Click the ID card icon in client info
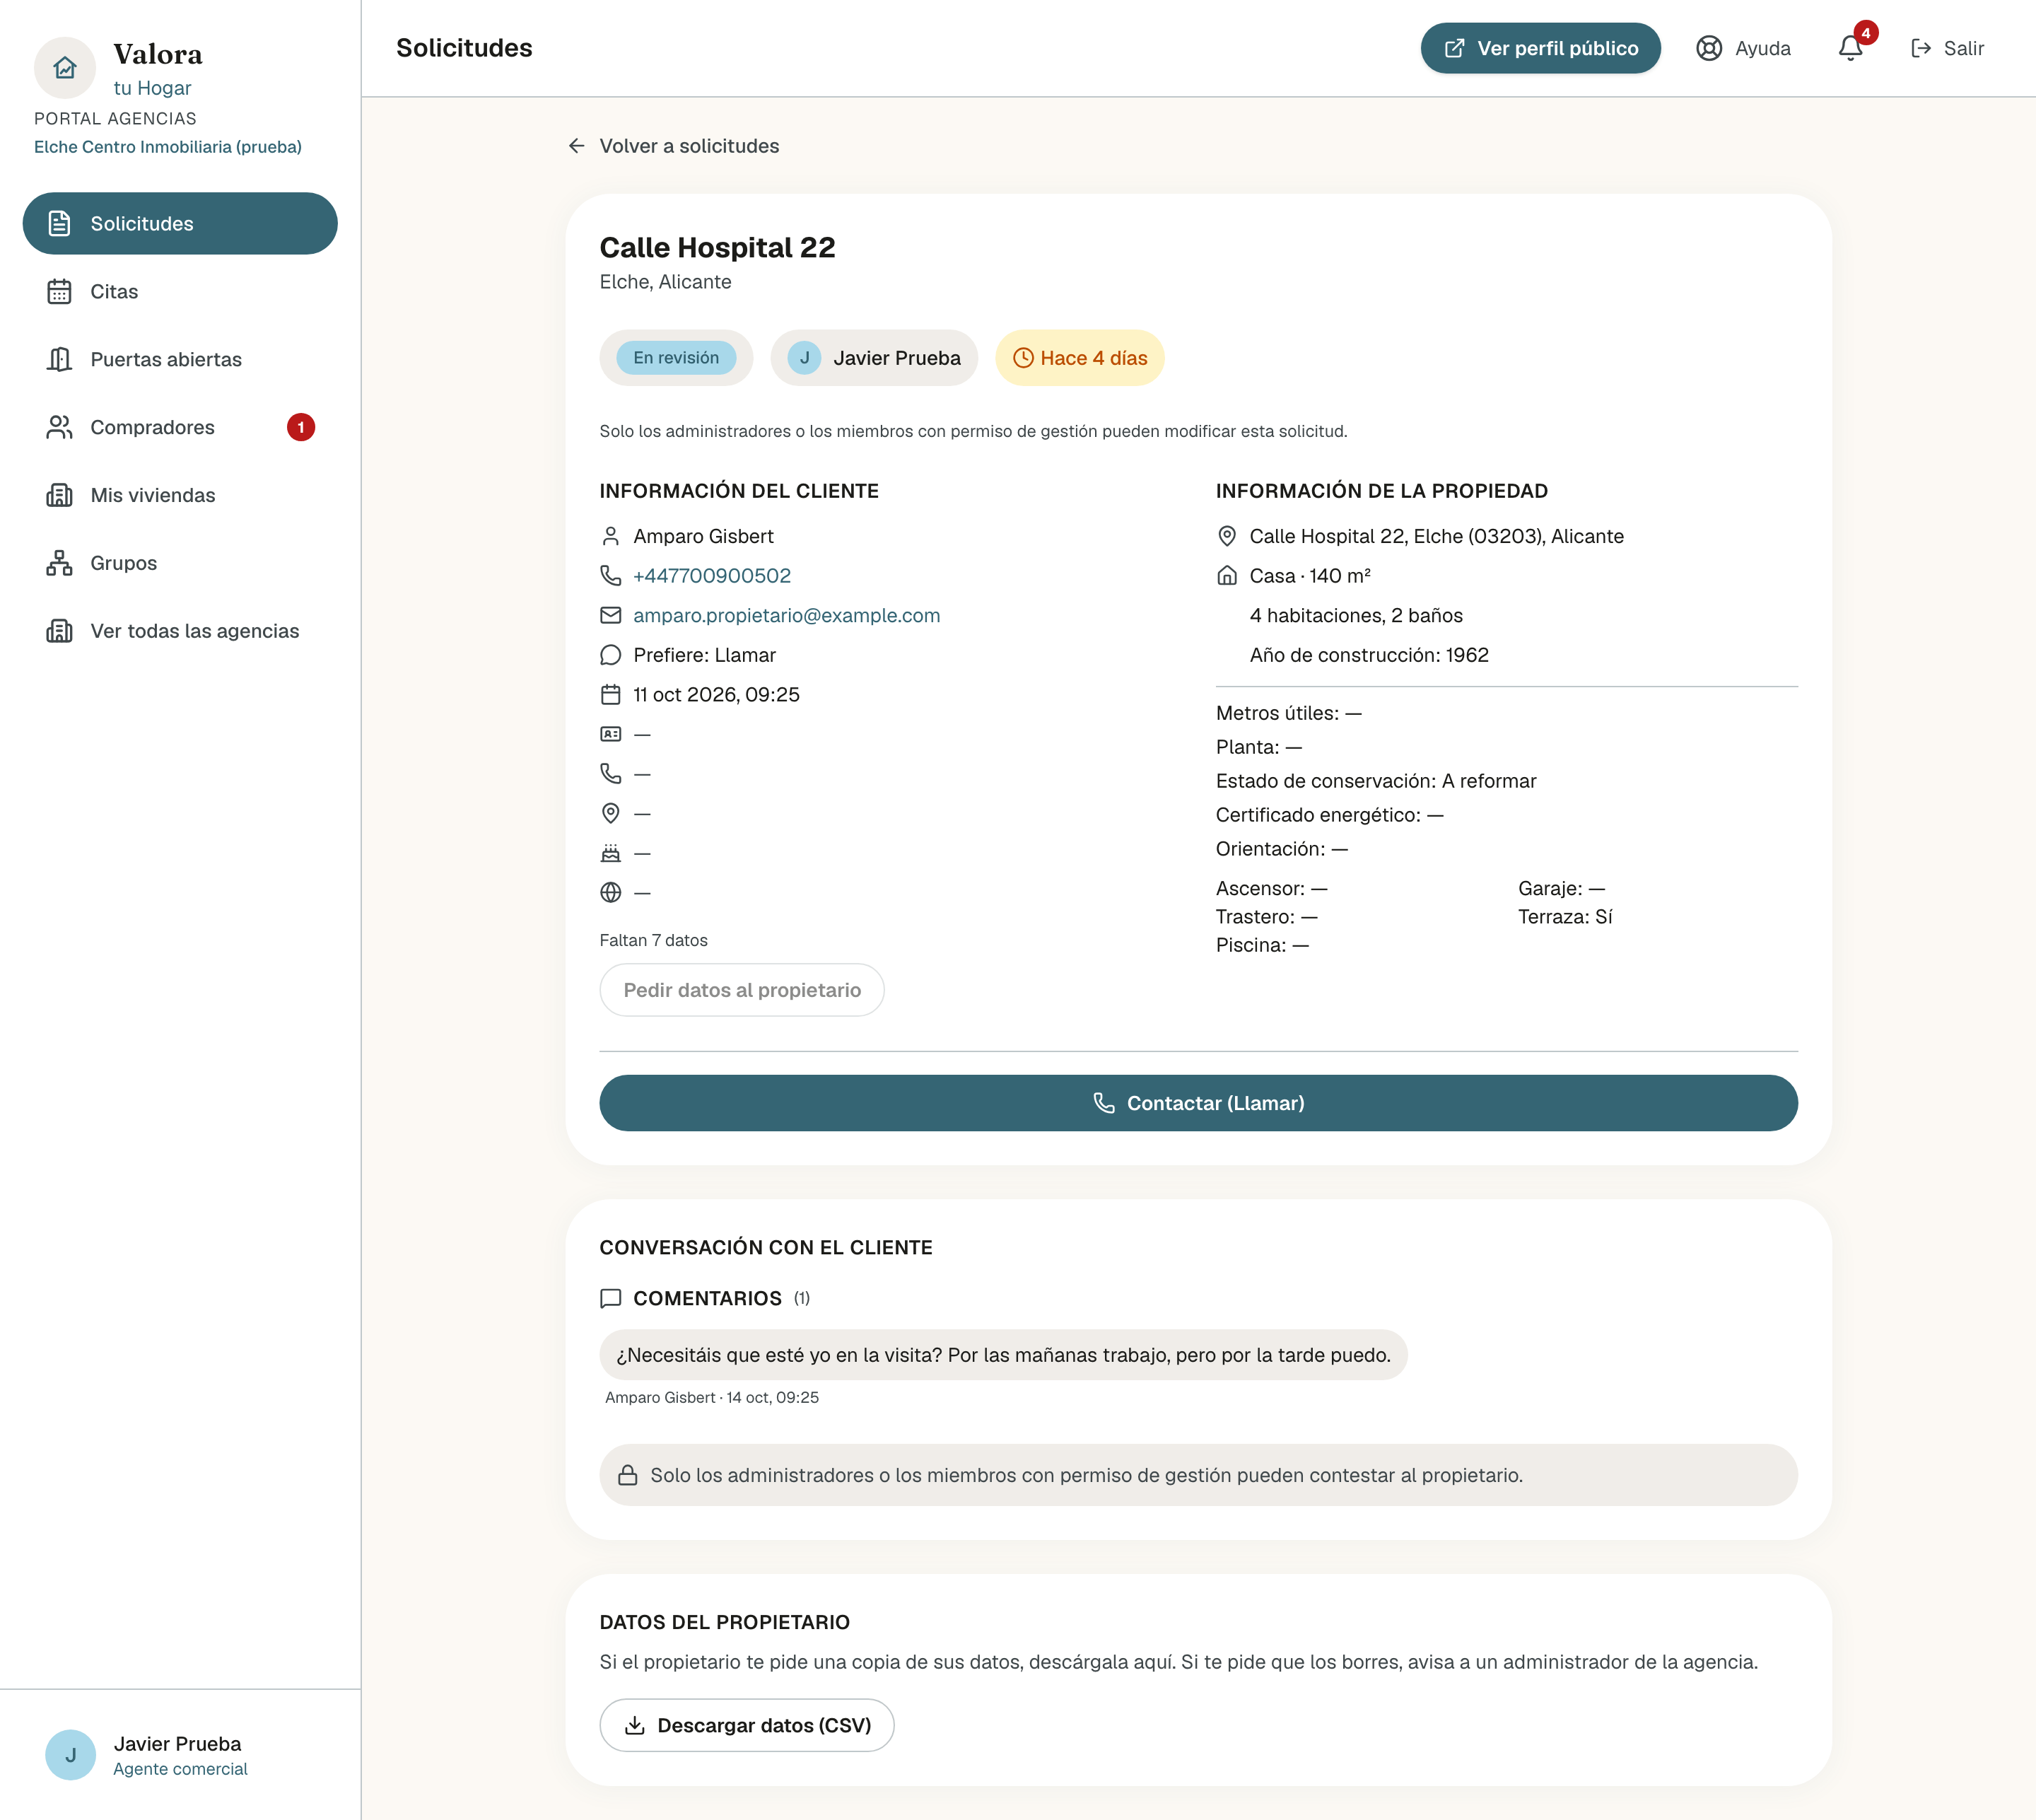This screenshot has height=1820, width=2036. (x=611, y=734)
